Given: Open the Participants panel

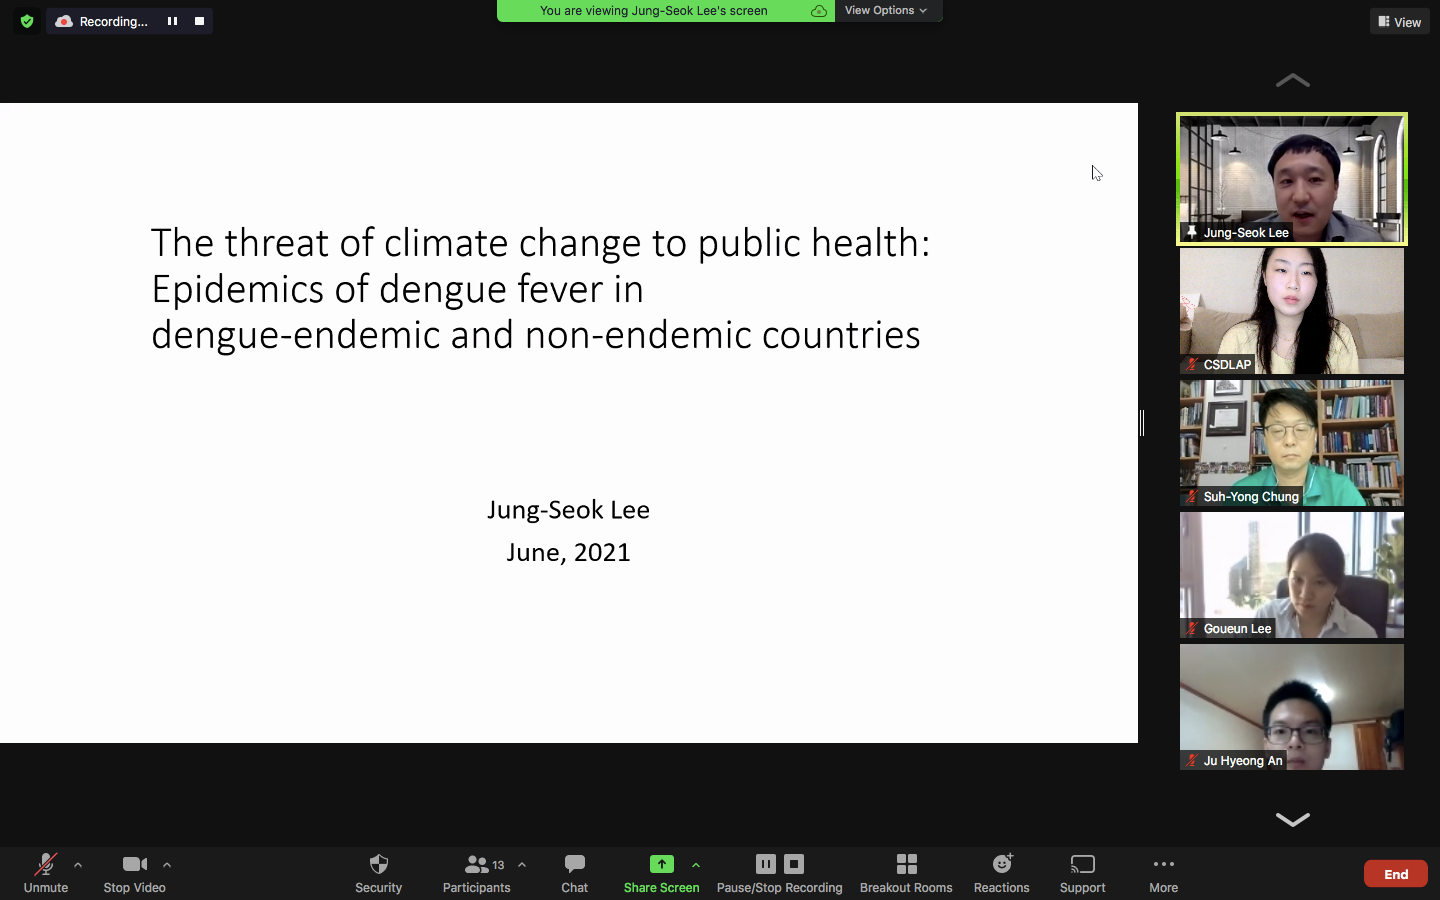Looking at the screenshot, I should click(x=477, y=873).
